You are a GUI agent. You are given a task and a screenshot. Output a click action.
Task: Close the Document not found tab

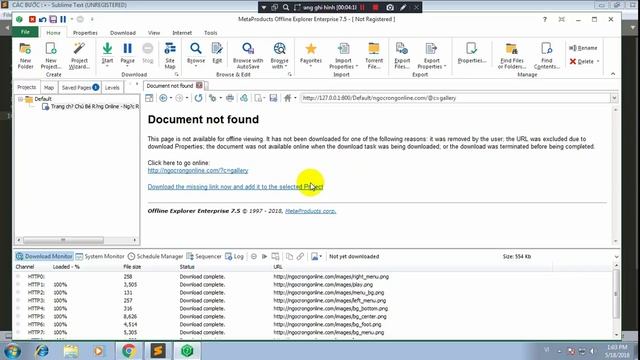tap(199, 85)
